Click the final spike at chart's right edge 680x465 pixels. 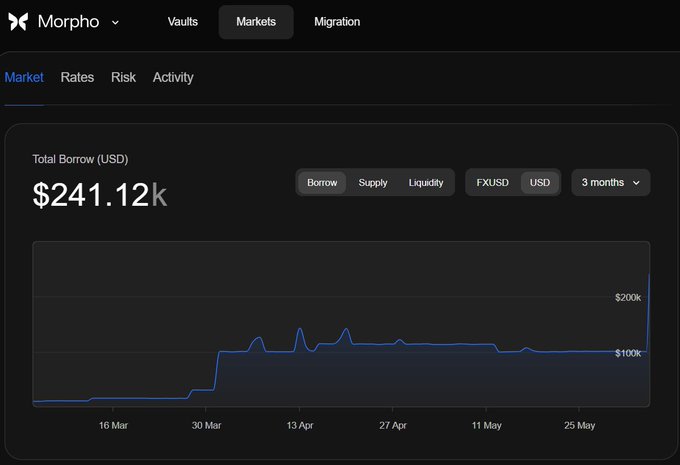click(648, 312)
